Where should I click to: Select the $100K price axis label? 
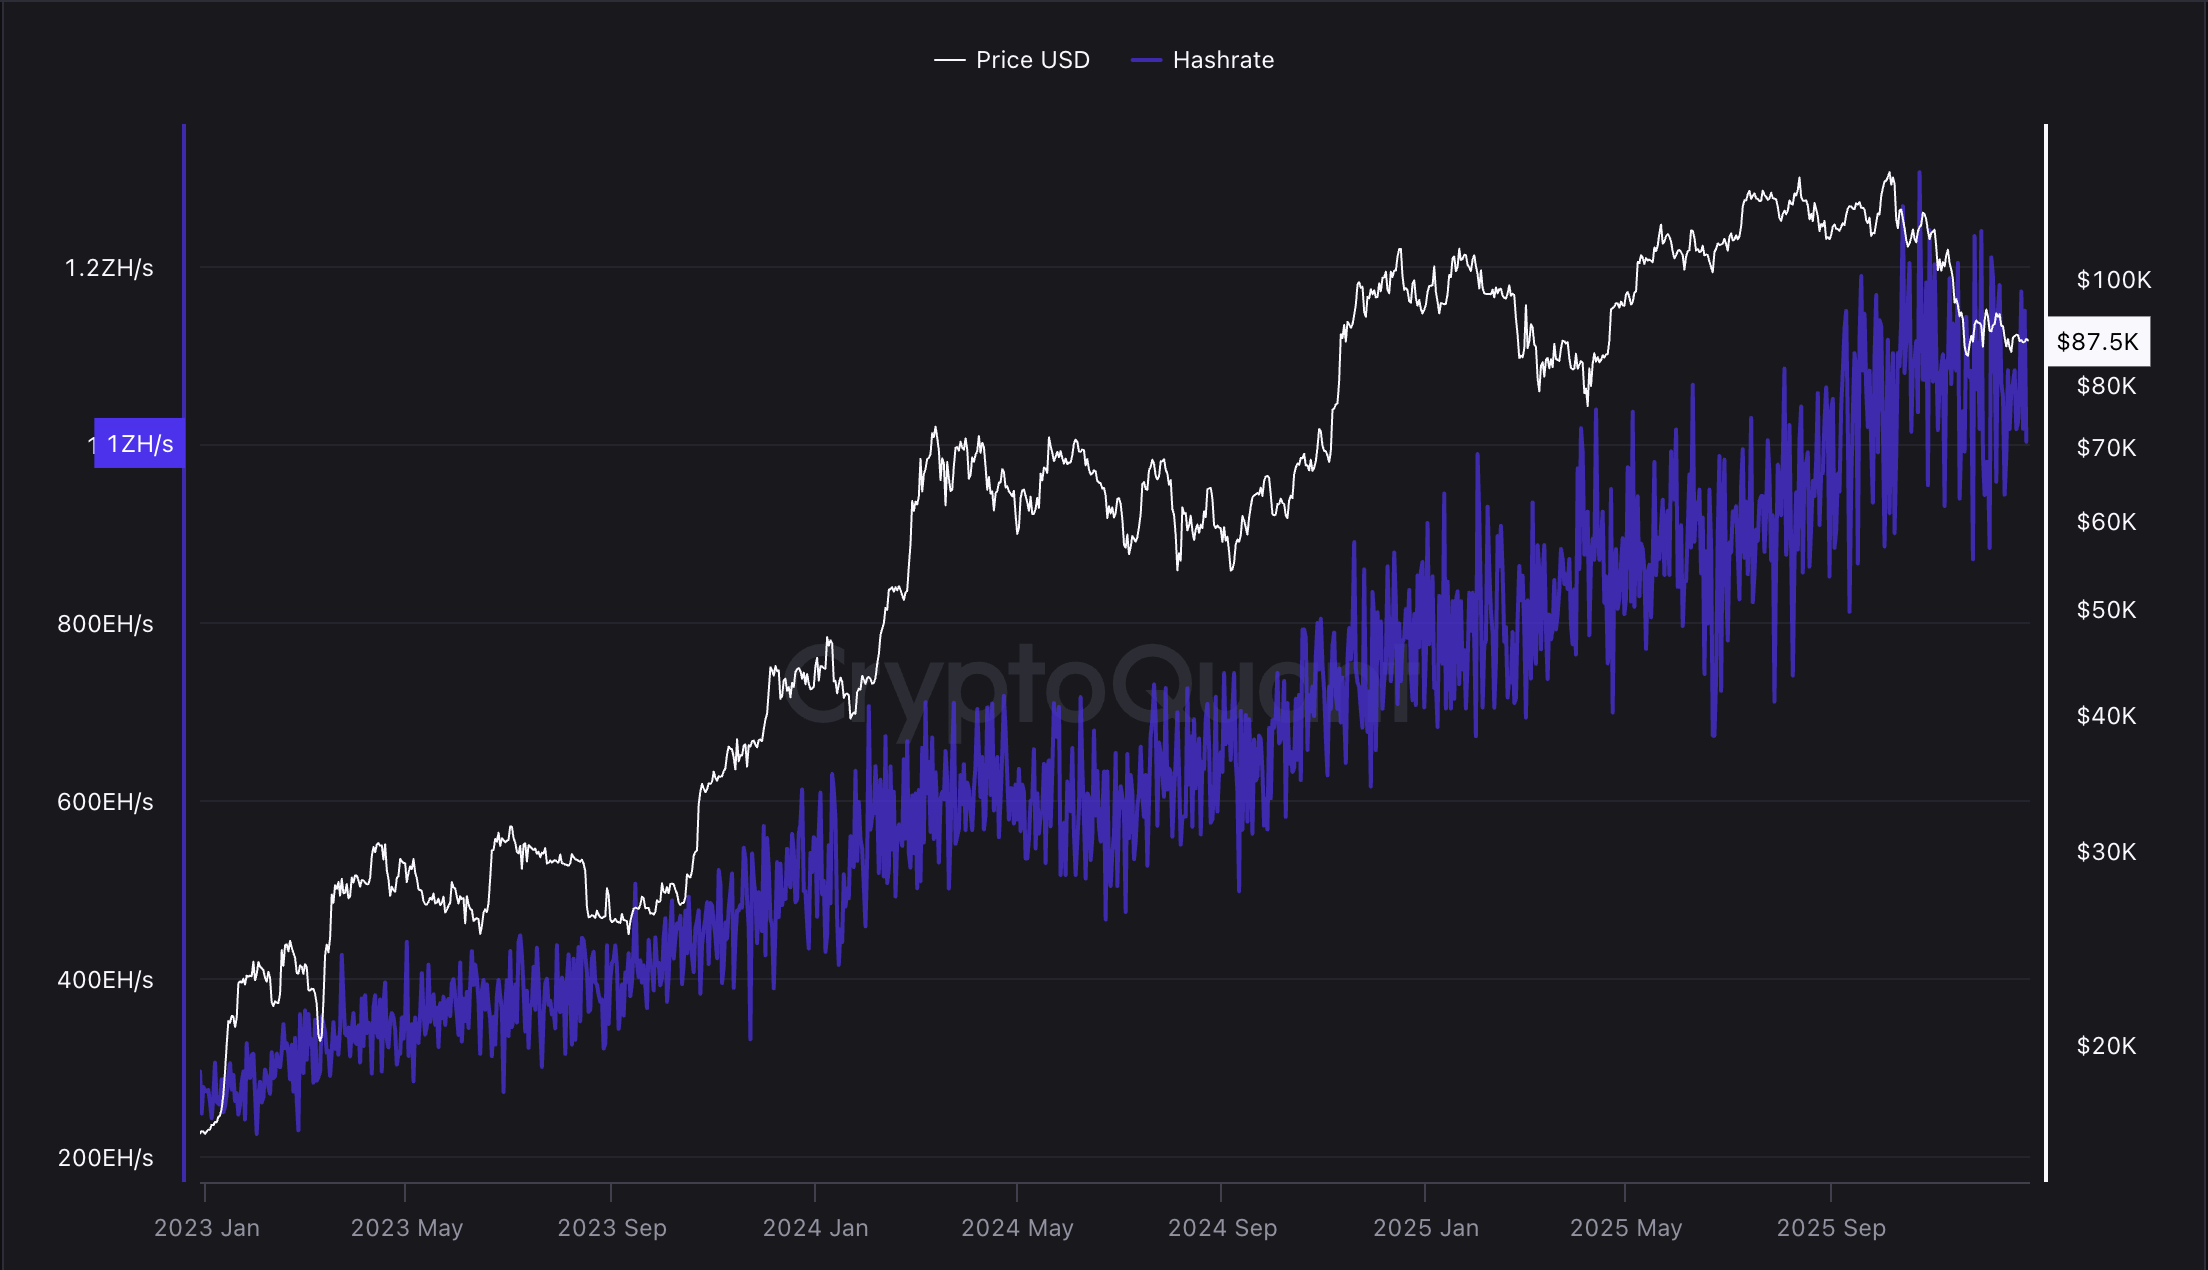tap(2113, 282)
